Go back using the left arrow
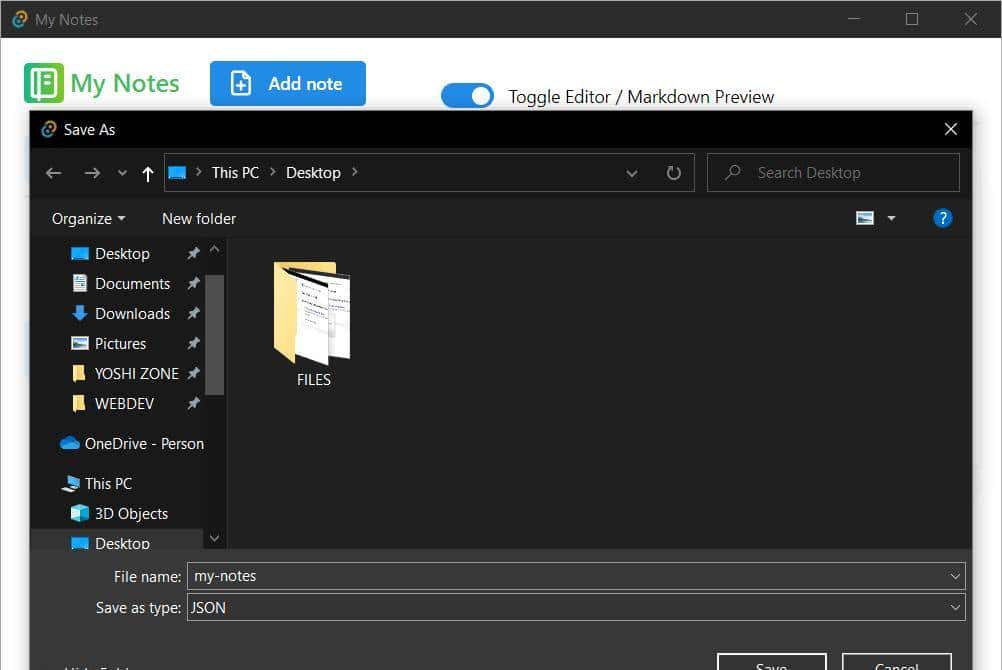This screenshot has width=1002, height=670. 54,173
